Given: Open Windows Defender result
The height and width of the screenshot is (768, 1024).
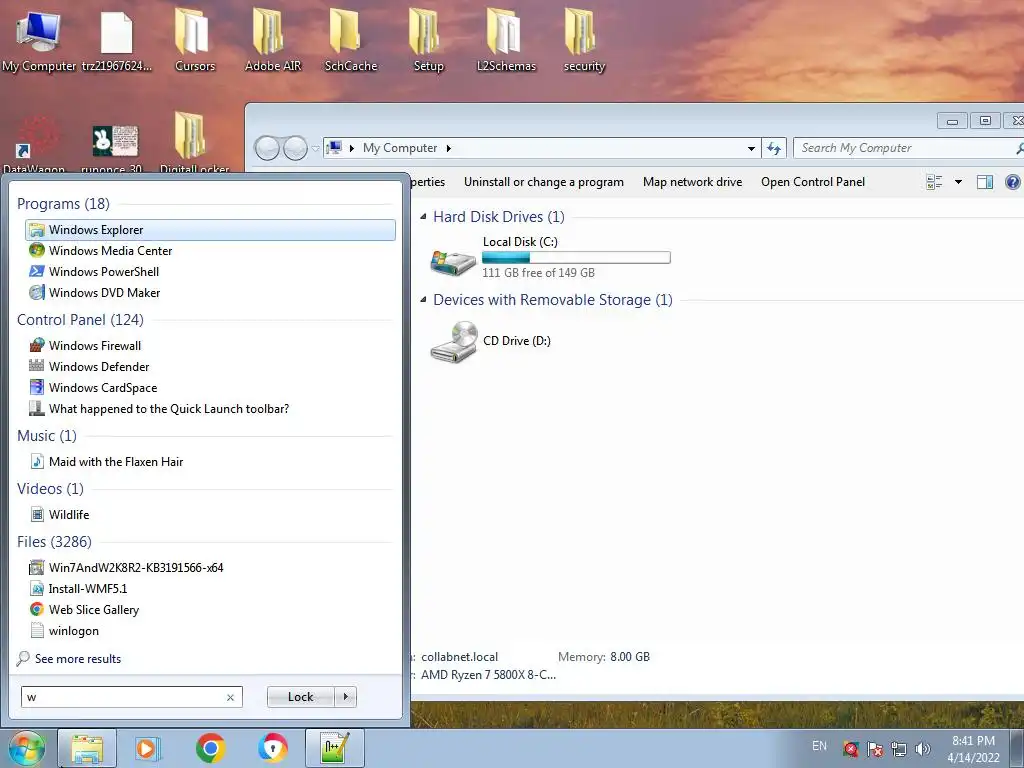Looking at the screenshot, I should coord(210,366).
